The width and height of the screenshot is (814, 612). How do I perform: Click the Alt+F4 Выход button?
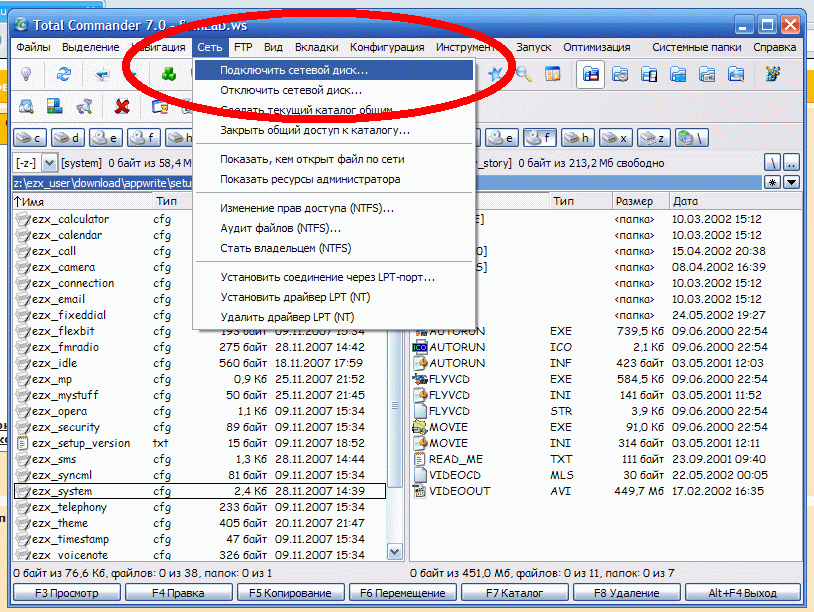pos(742,593)
